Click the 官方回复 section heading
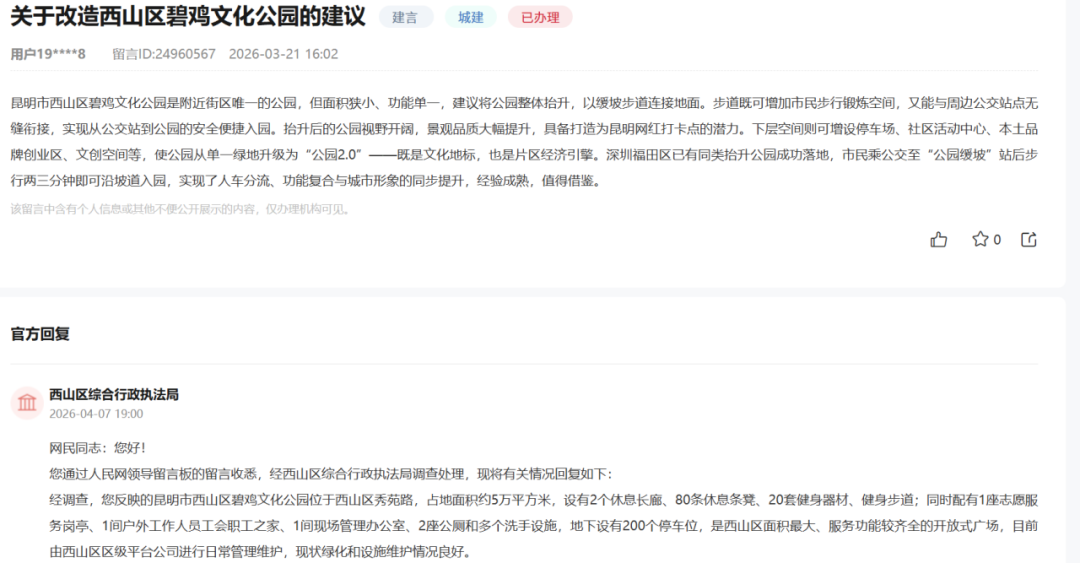 (x=40, y=333)
